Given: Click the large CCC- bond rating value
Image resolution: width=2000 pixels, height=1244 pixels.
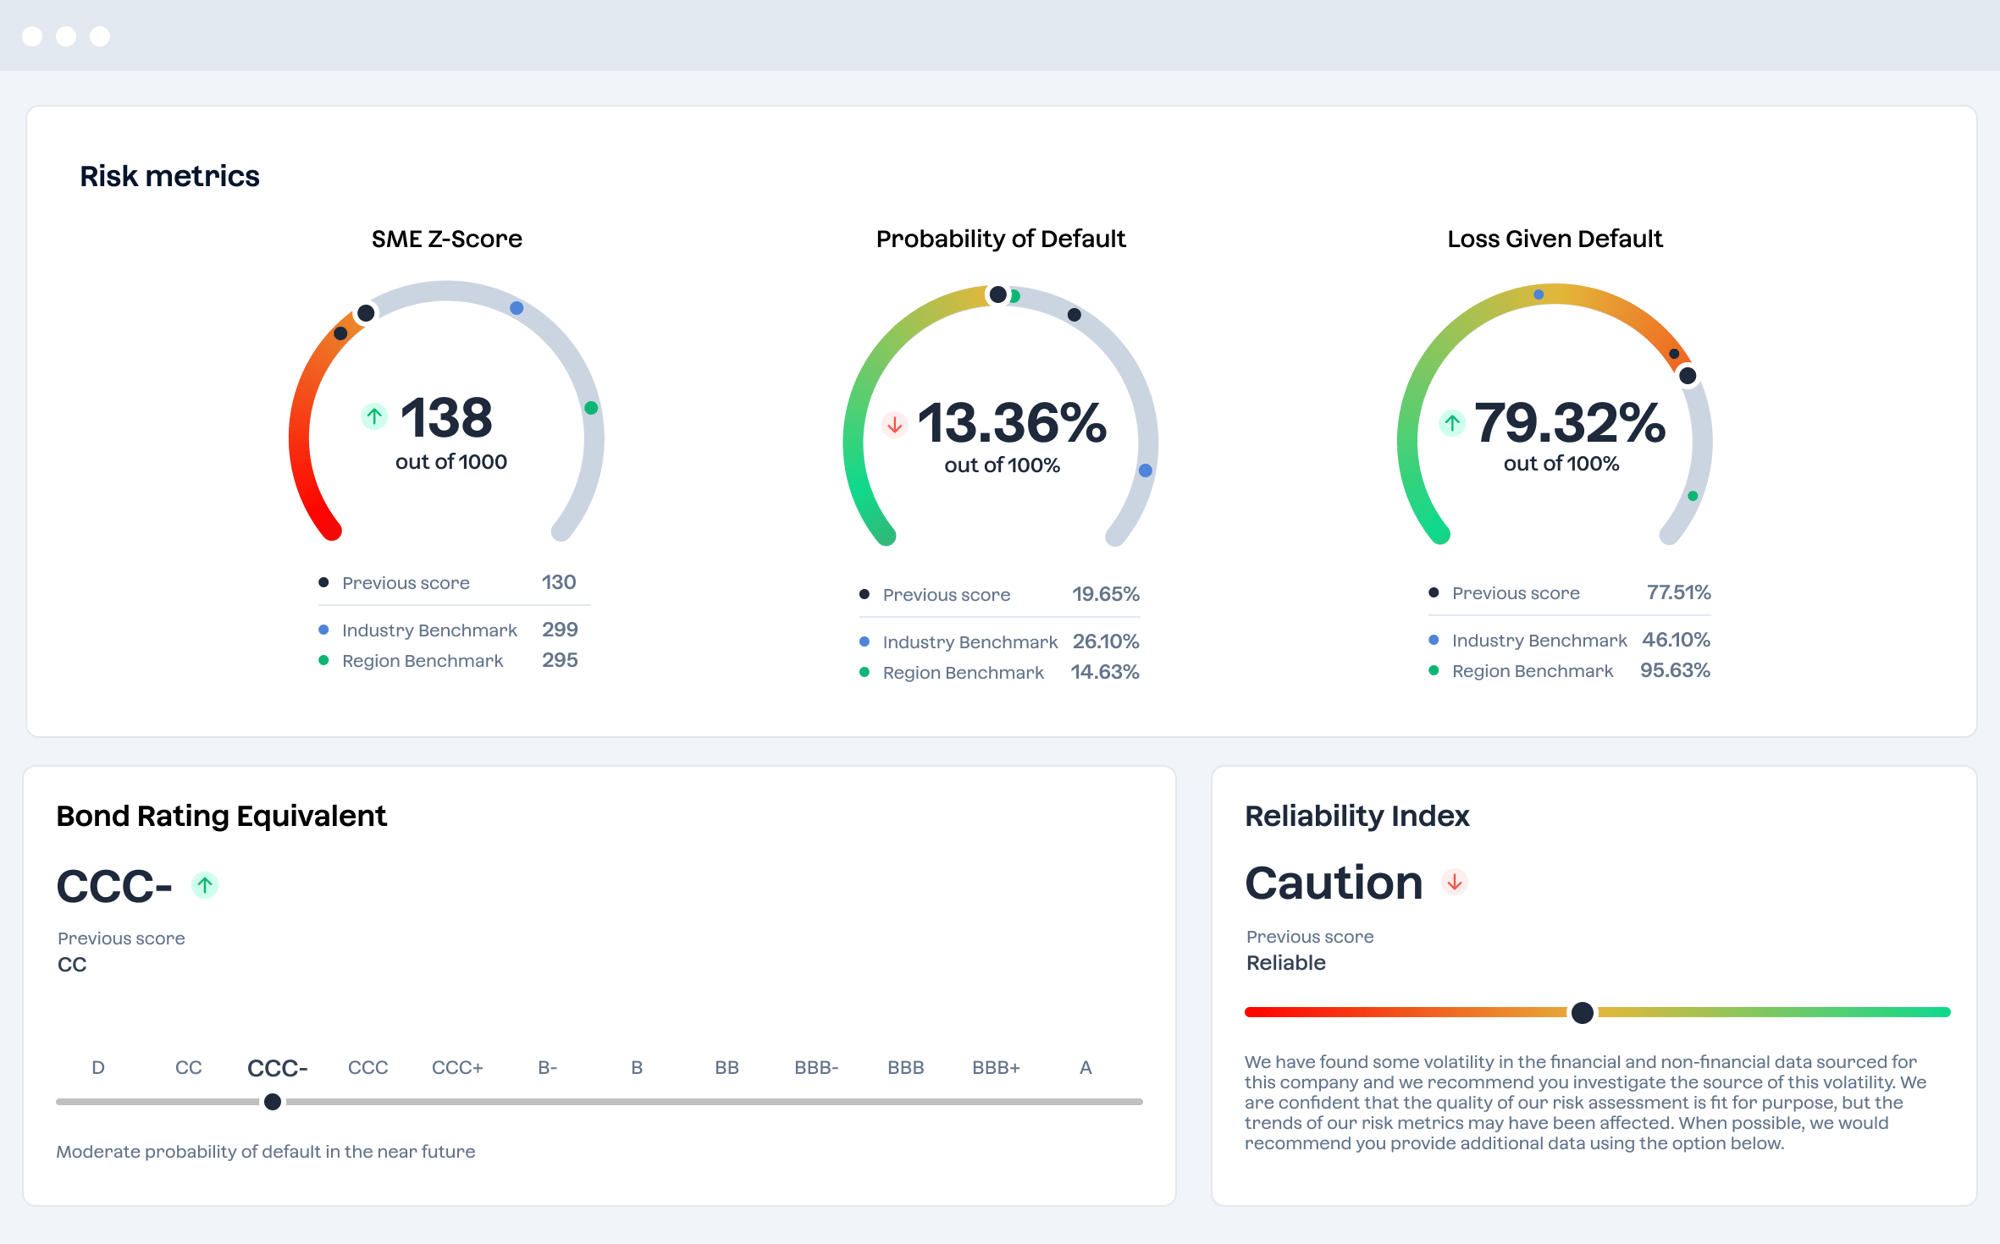Looking at the screenshot, I should [114, 886].
